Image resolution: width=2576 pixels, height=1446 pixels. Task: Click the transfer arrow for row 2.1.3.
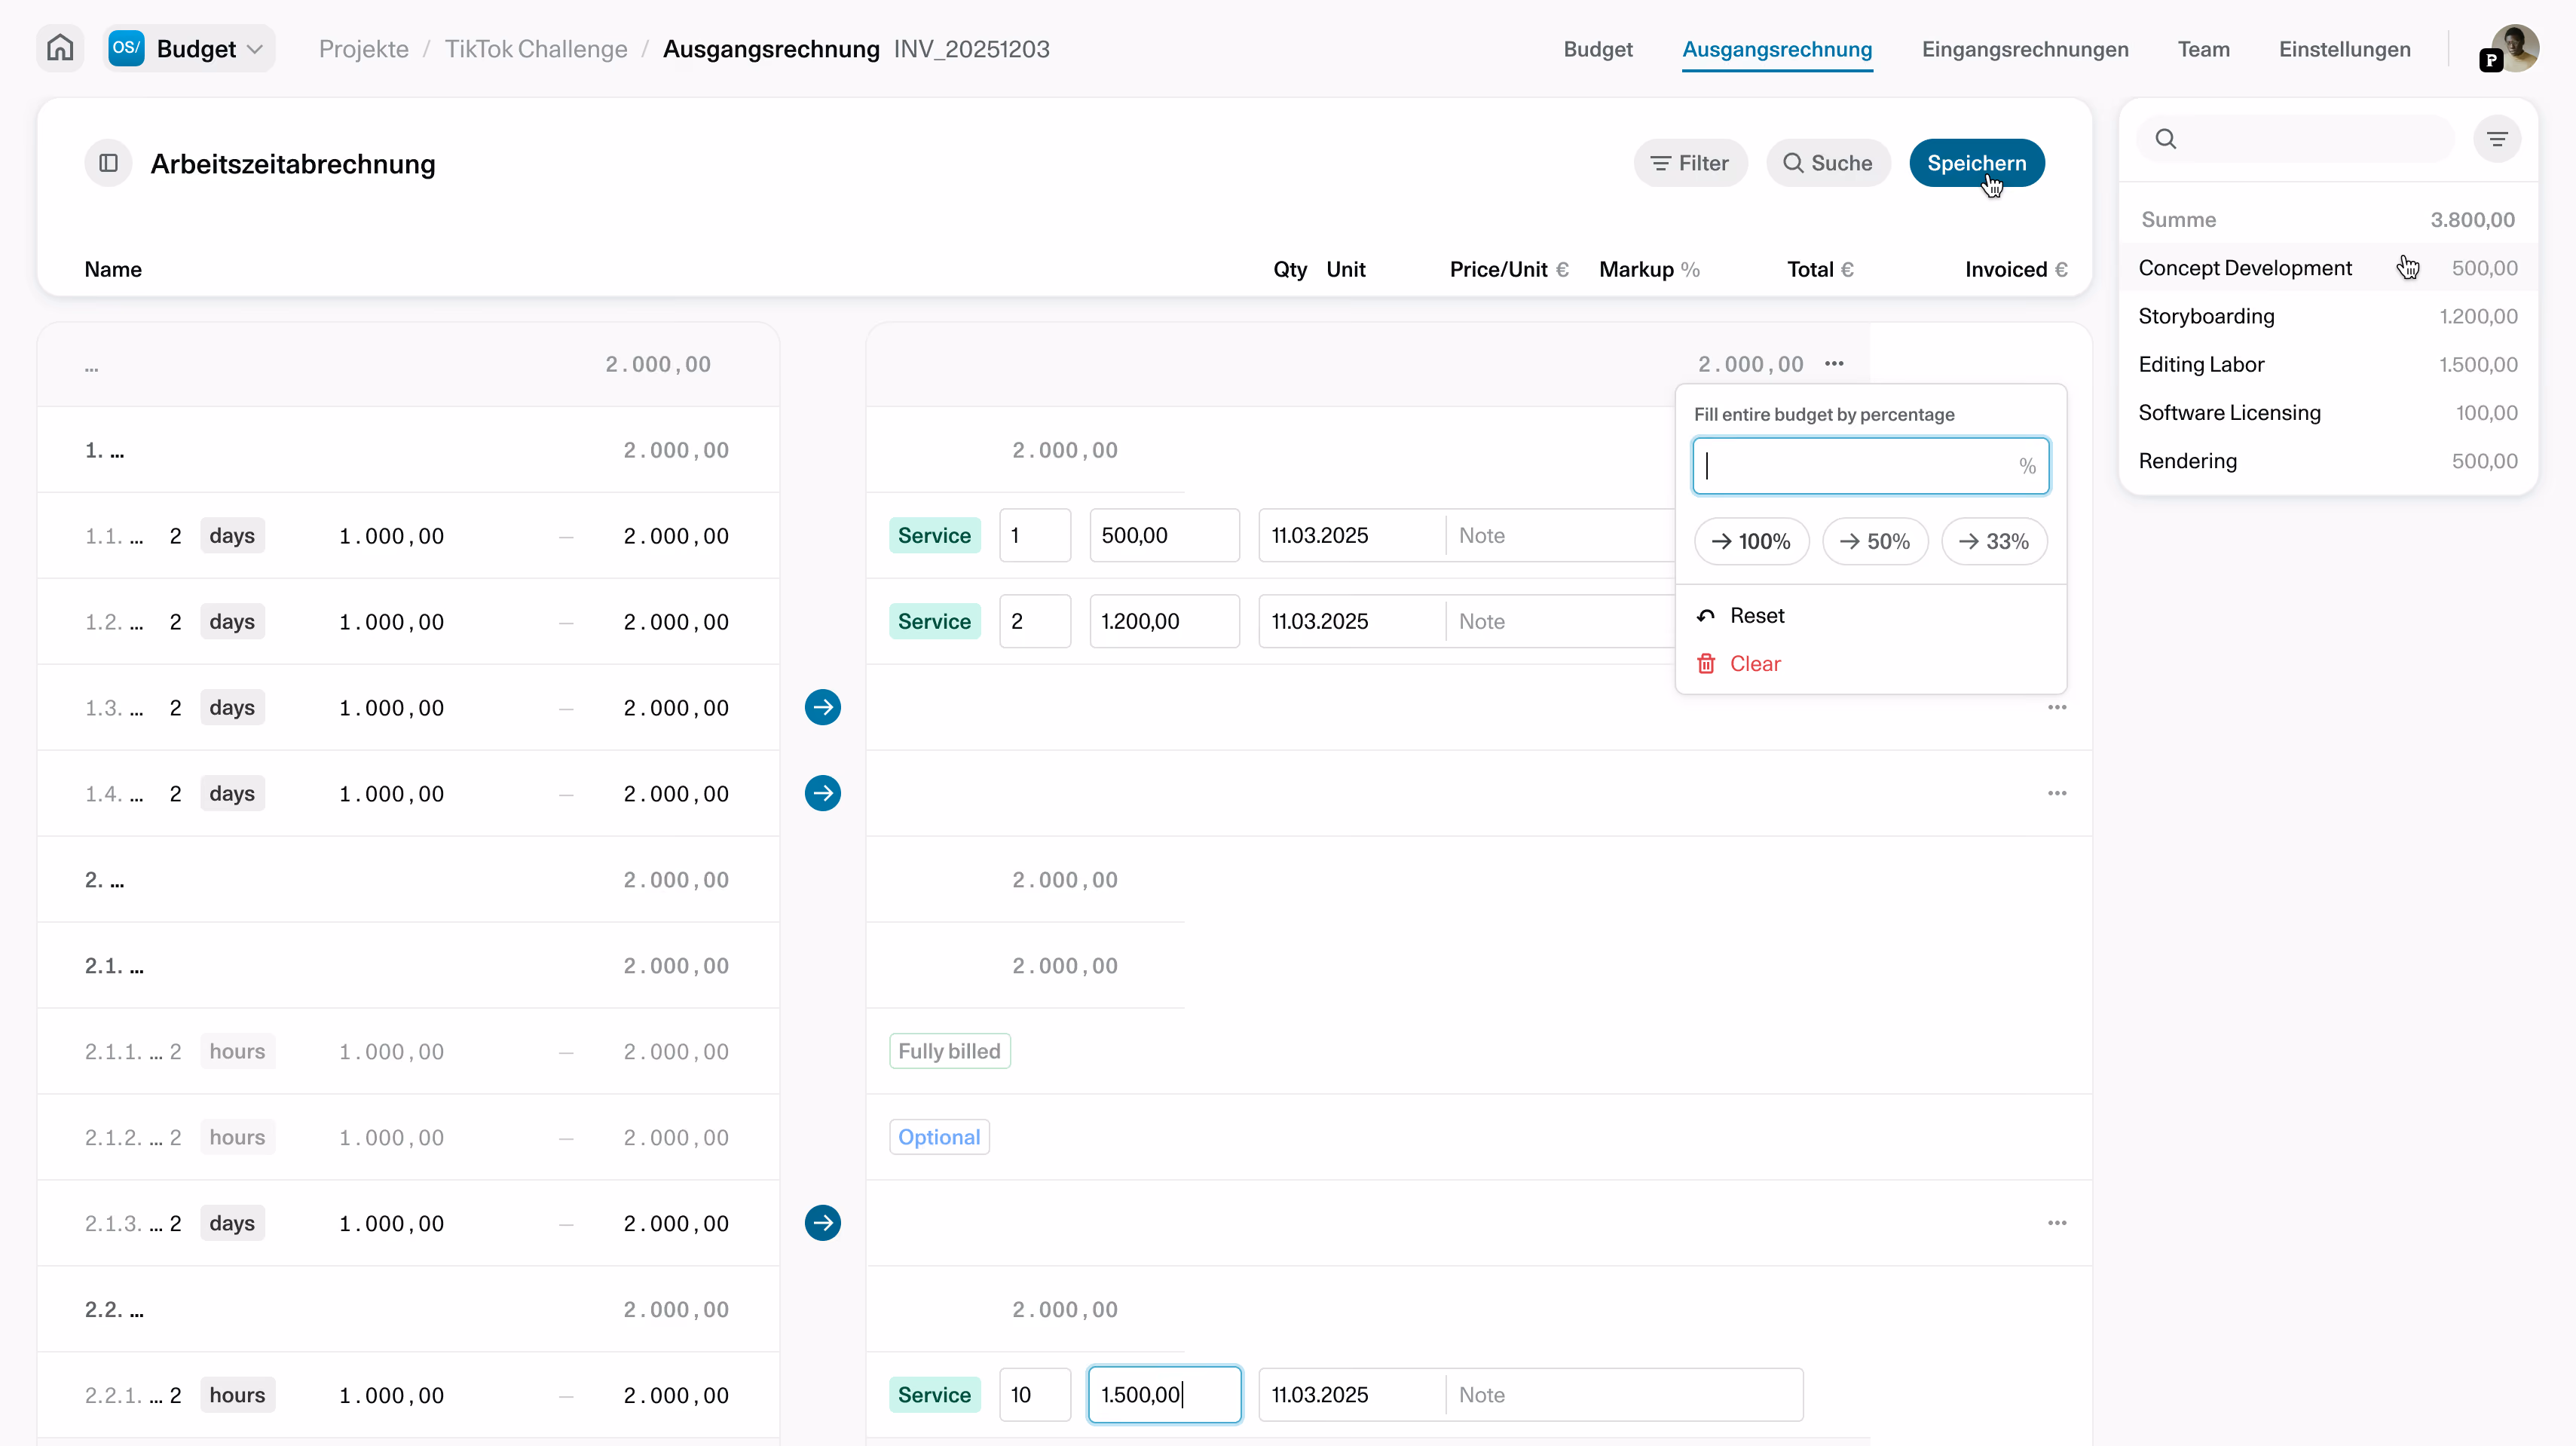point(822,1222)
